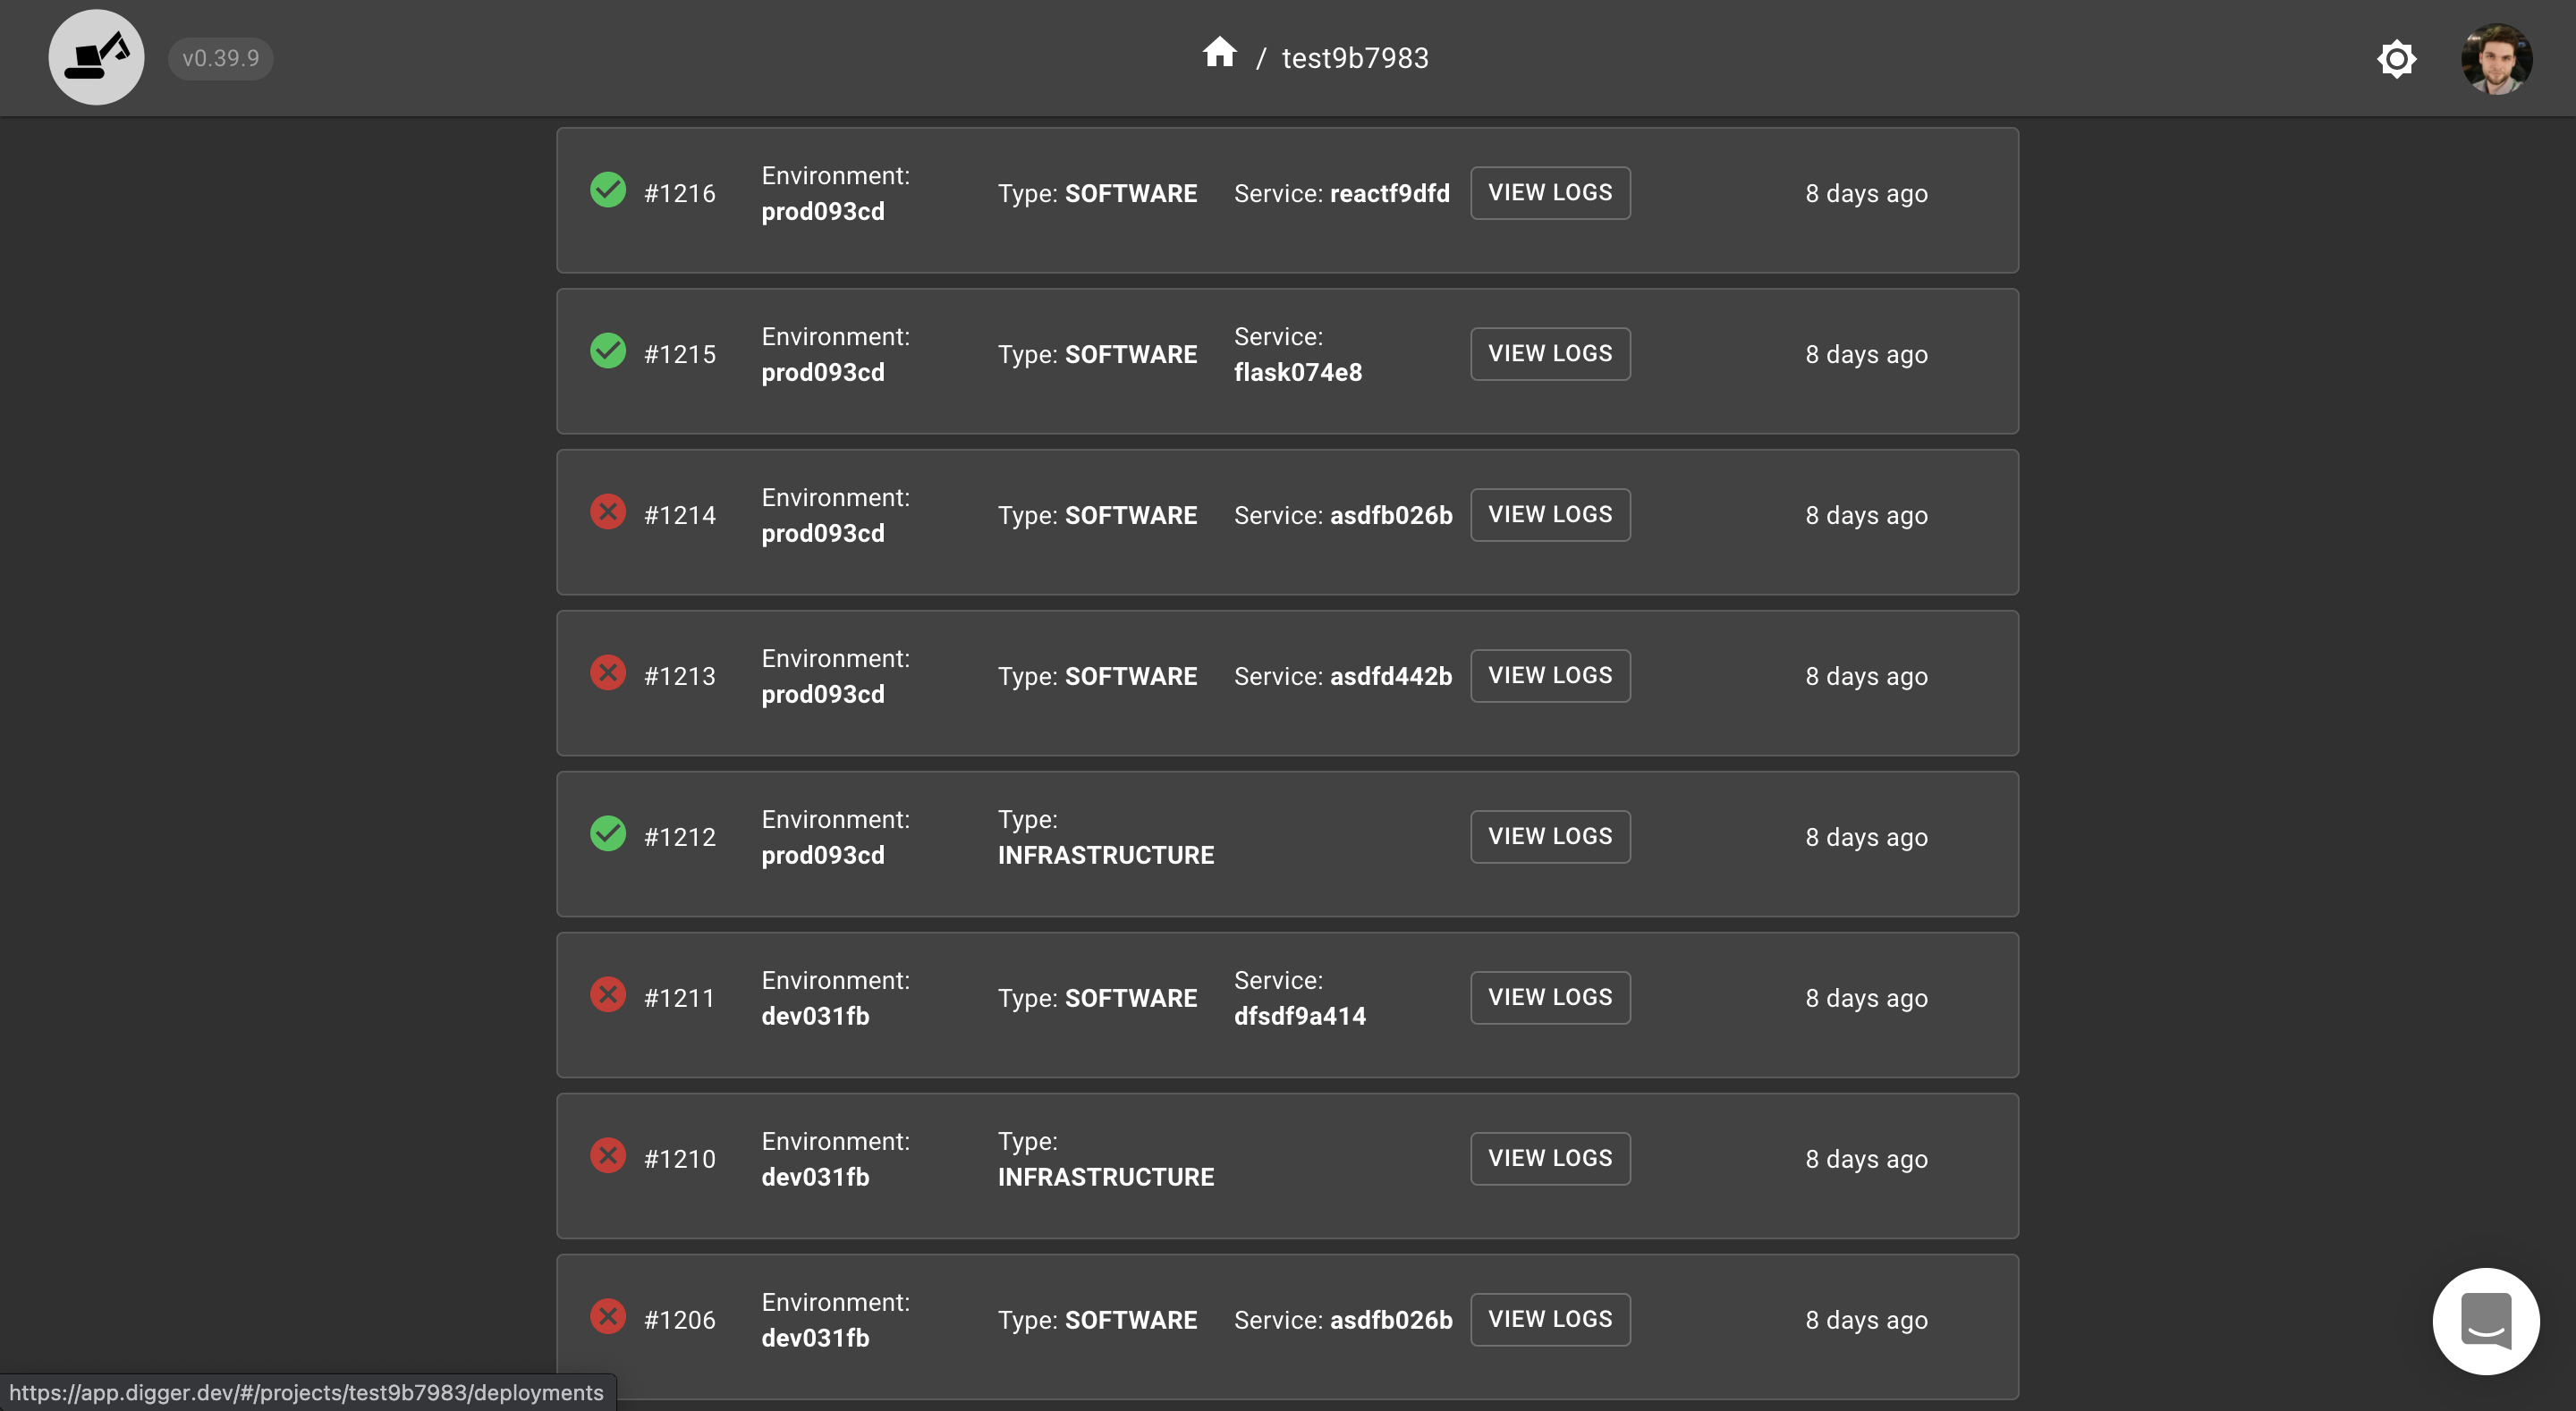The height and width of the screenshot is (1411, 2576).
Task: Click green check icon for deployment #1212
Action: (x=607, y=834)
